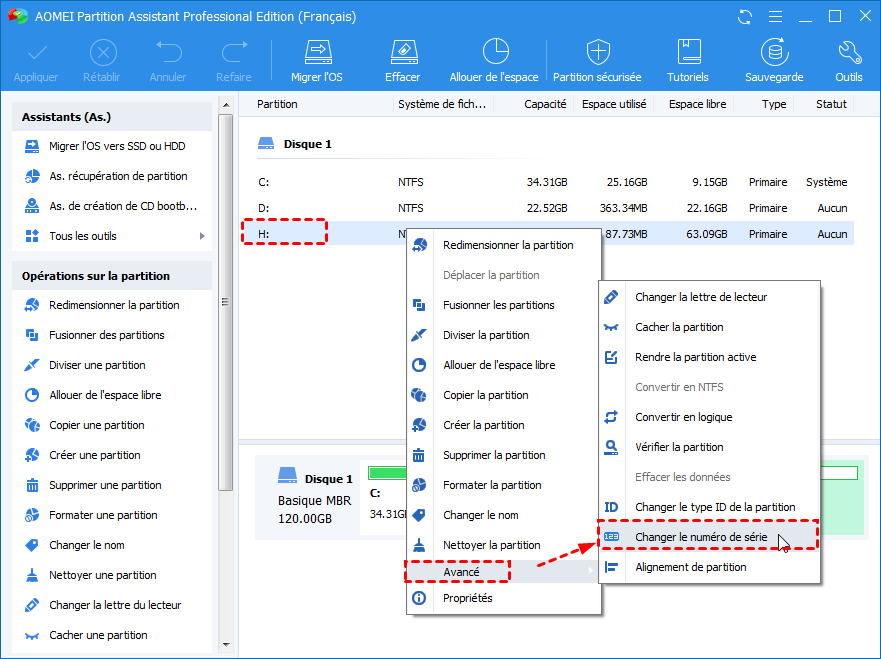
Task: Click the Annuler undo arrow
Action: click(168, 53)
